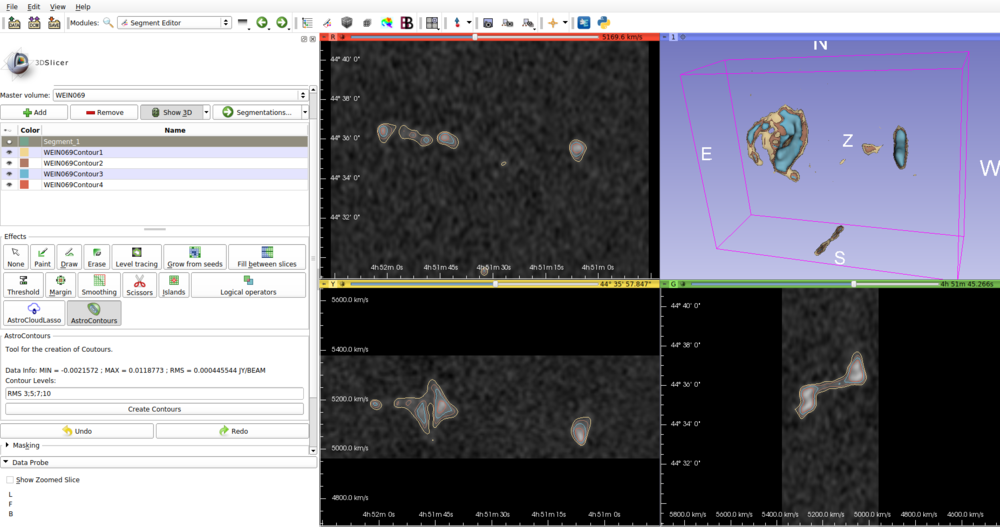Viewport: 1000px width, 527px height.
Task: Enable the Show Zoomed Slice checkbox
Action: tap(10, 480)
